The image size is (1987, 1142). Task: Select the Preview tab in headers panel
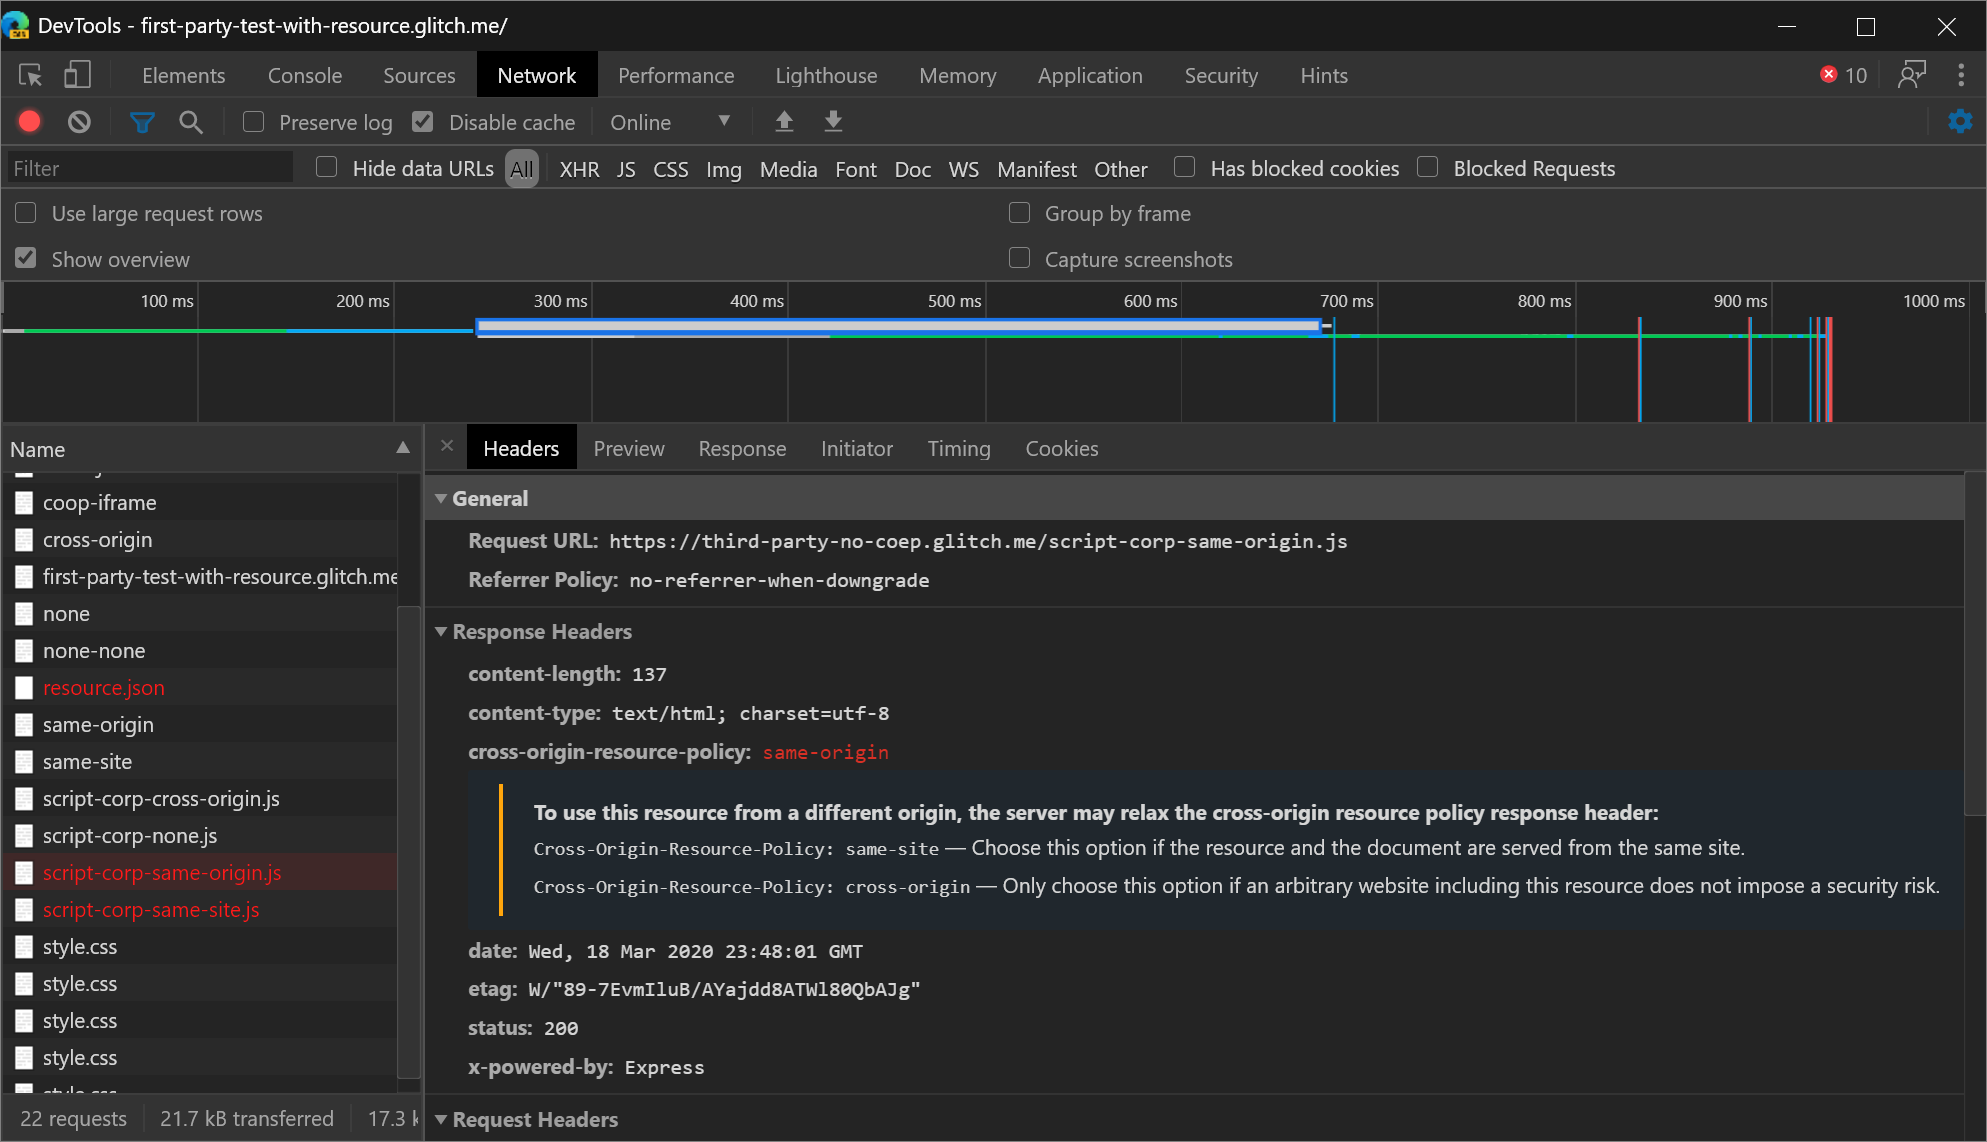[x=628, y=448]
